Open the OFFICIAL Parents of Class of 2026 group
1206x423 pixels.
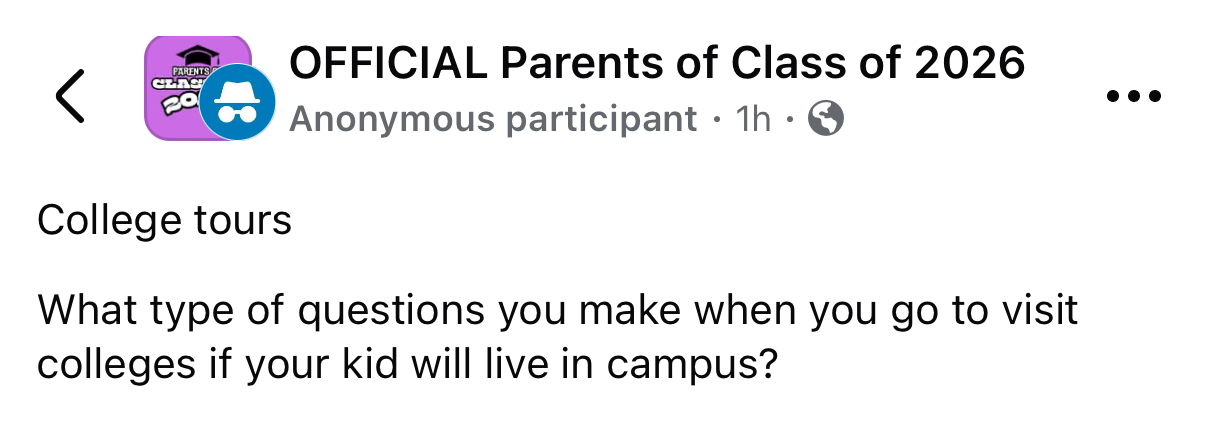[x=656, y=64]
